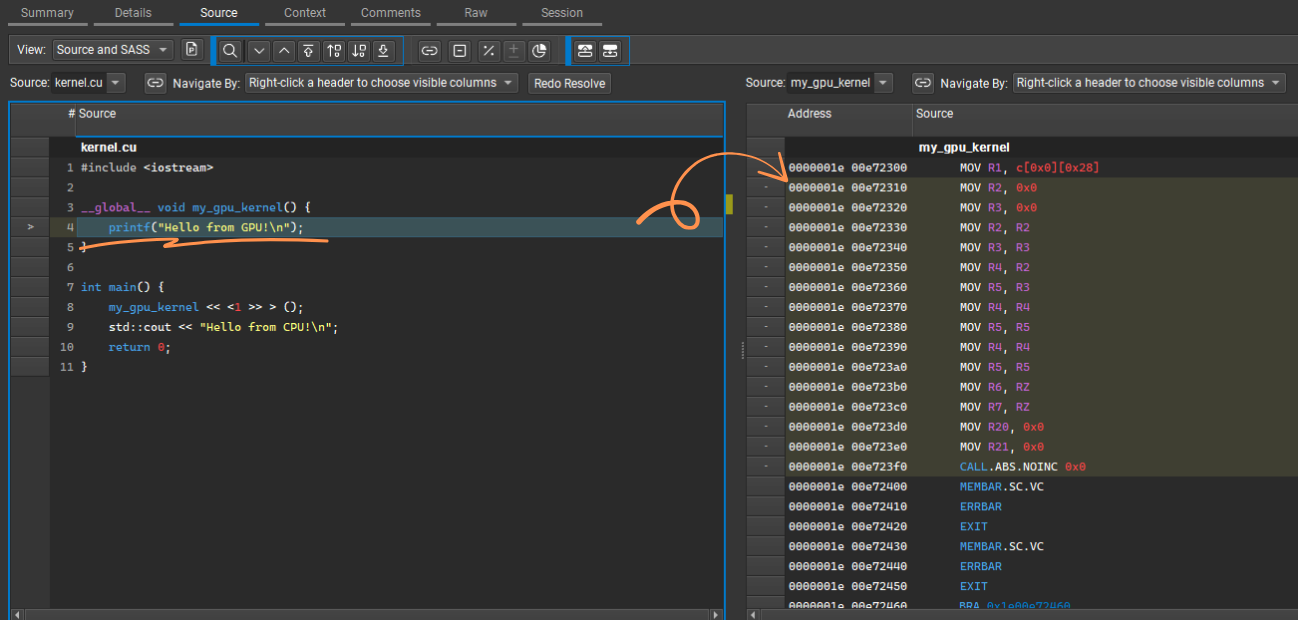Click the up-chevron previous-result icon
This screenshot has width=1300, height=620.
(284, 50)
